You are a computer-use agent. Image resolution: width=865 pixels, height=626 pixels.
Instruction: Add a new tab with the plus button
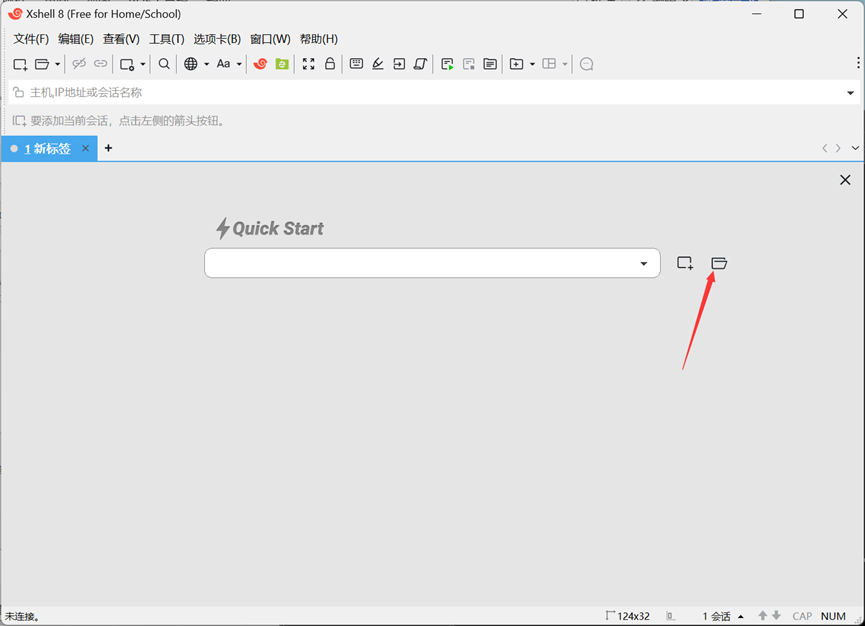[x=109, y=148]
